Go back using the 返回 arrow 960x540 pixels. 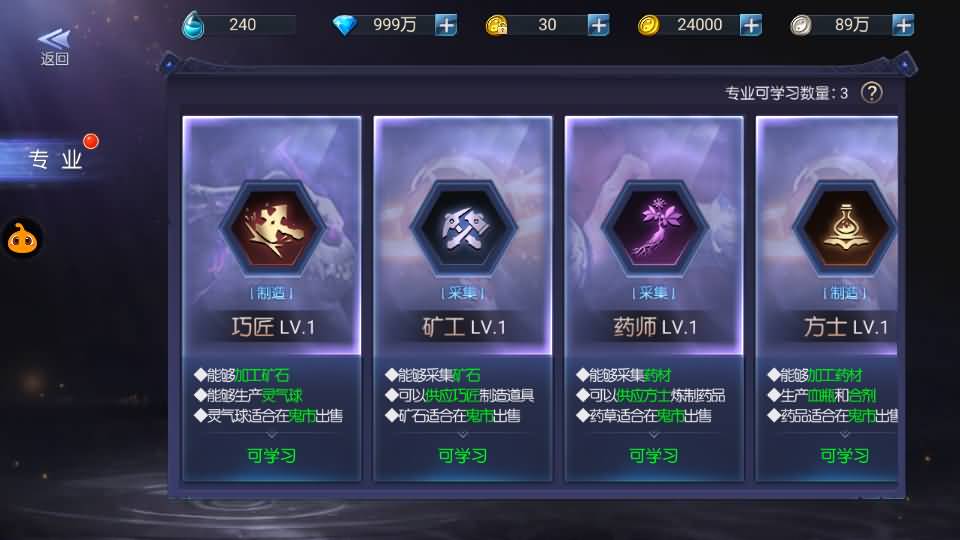(x=54, y=47)
